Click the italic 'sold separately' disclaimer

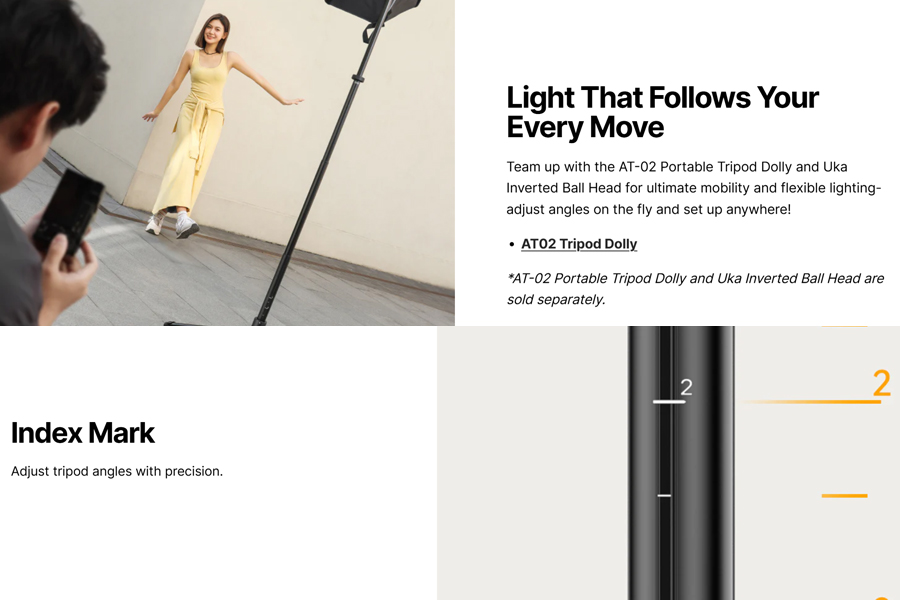(695, 289)
